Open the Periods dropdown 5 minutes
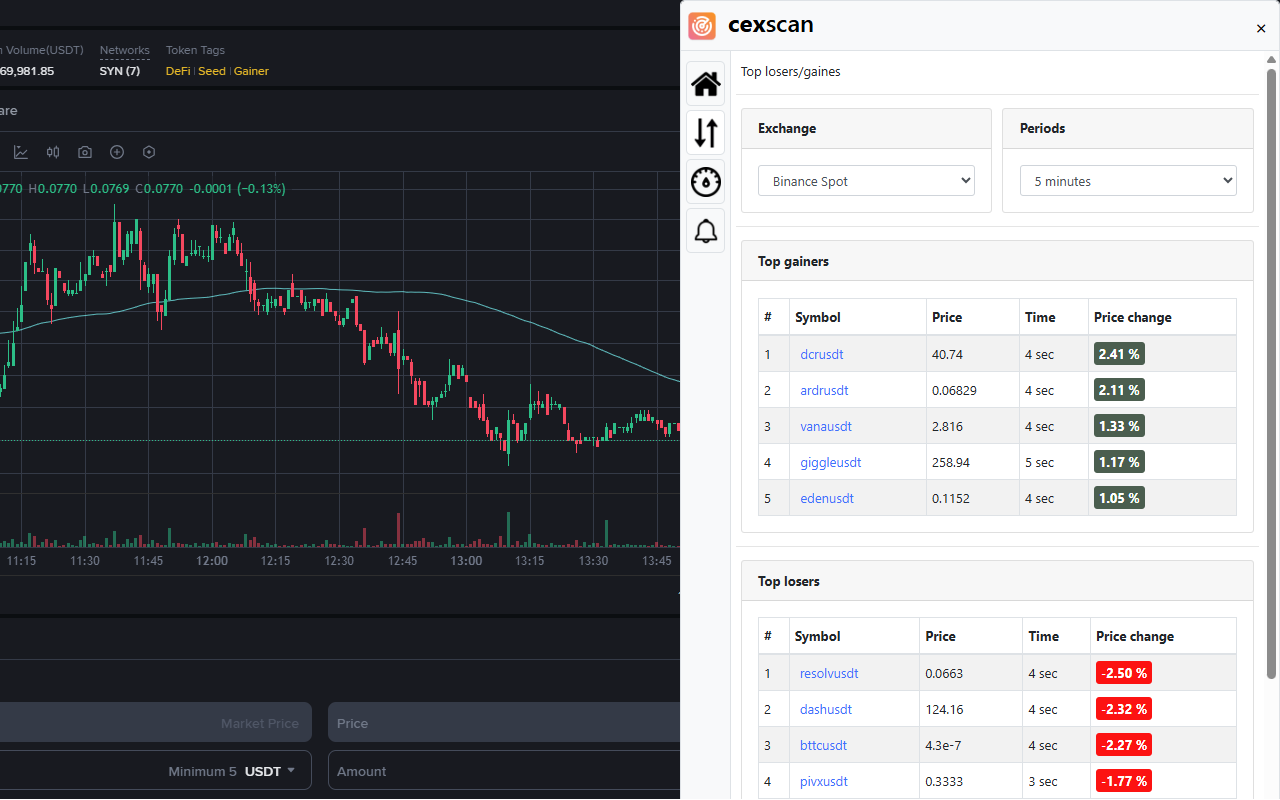 [x=1128, y=181]
